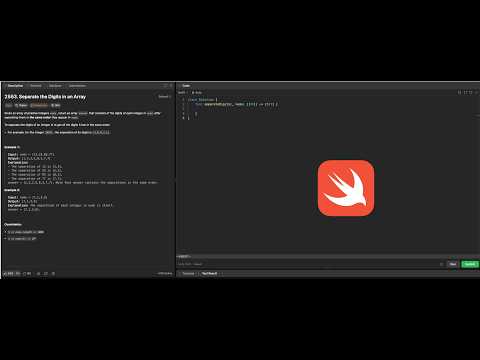Open the Swift language dropdown

click(x=182, y=93)
